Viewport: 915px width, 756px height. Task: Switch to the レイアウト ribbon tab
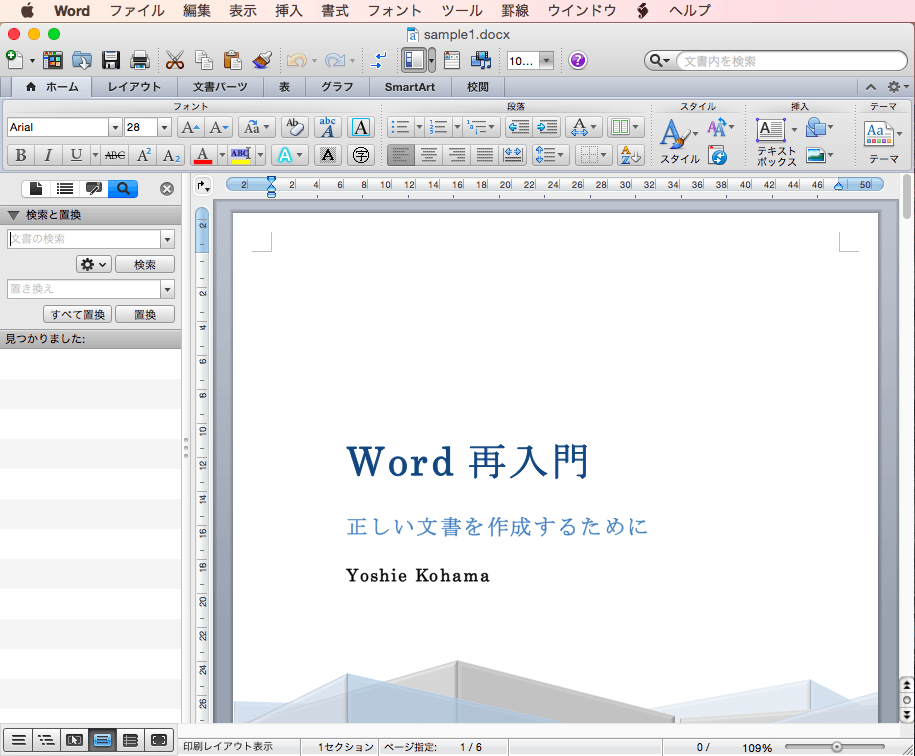(x=134, y=87)
